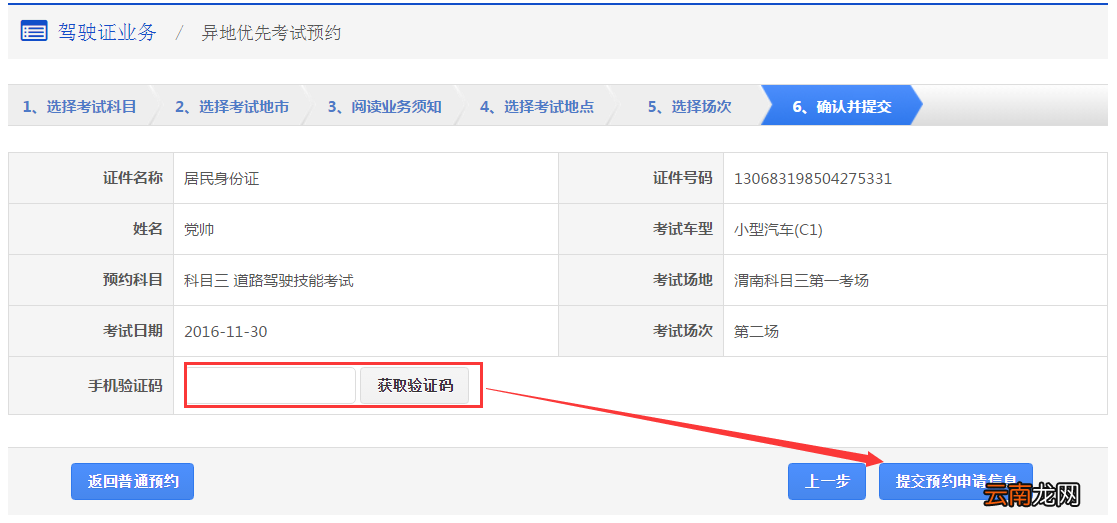This screenshot has height=523, width=1117.
Task: Go to step 5、选择场次
Action: [690, 107]
